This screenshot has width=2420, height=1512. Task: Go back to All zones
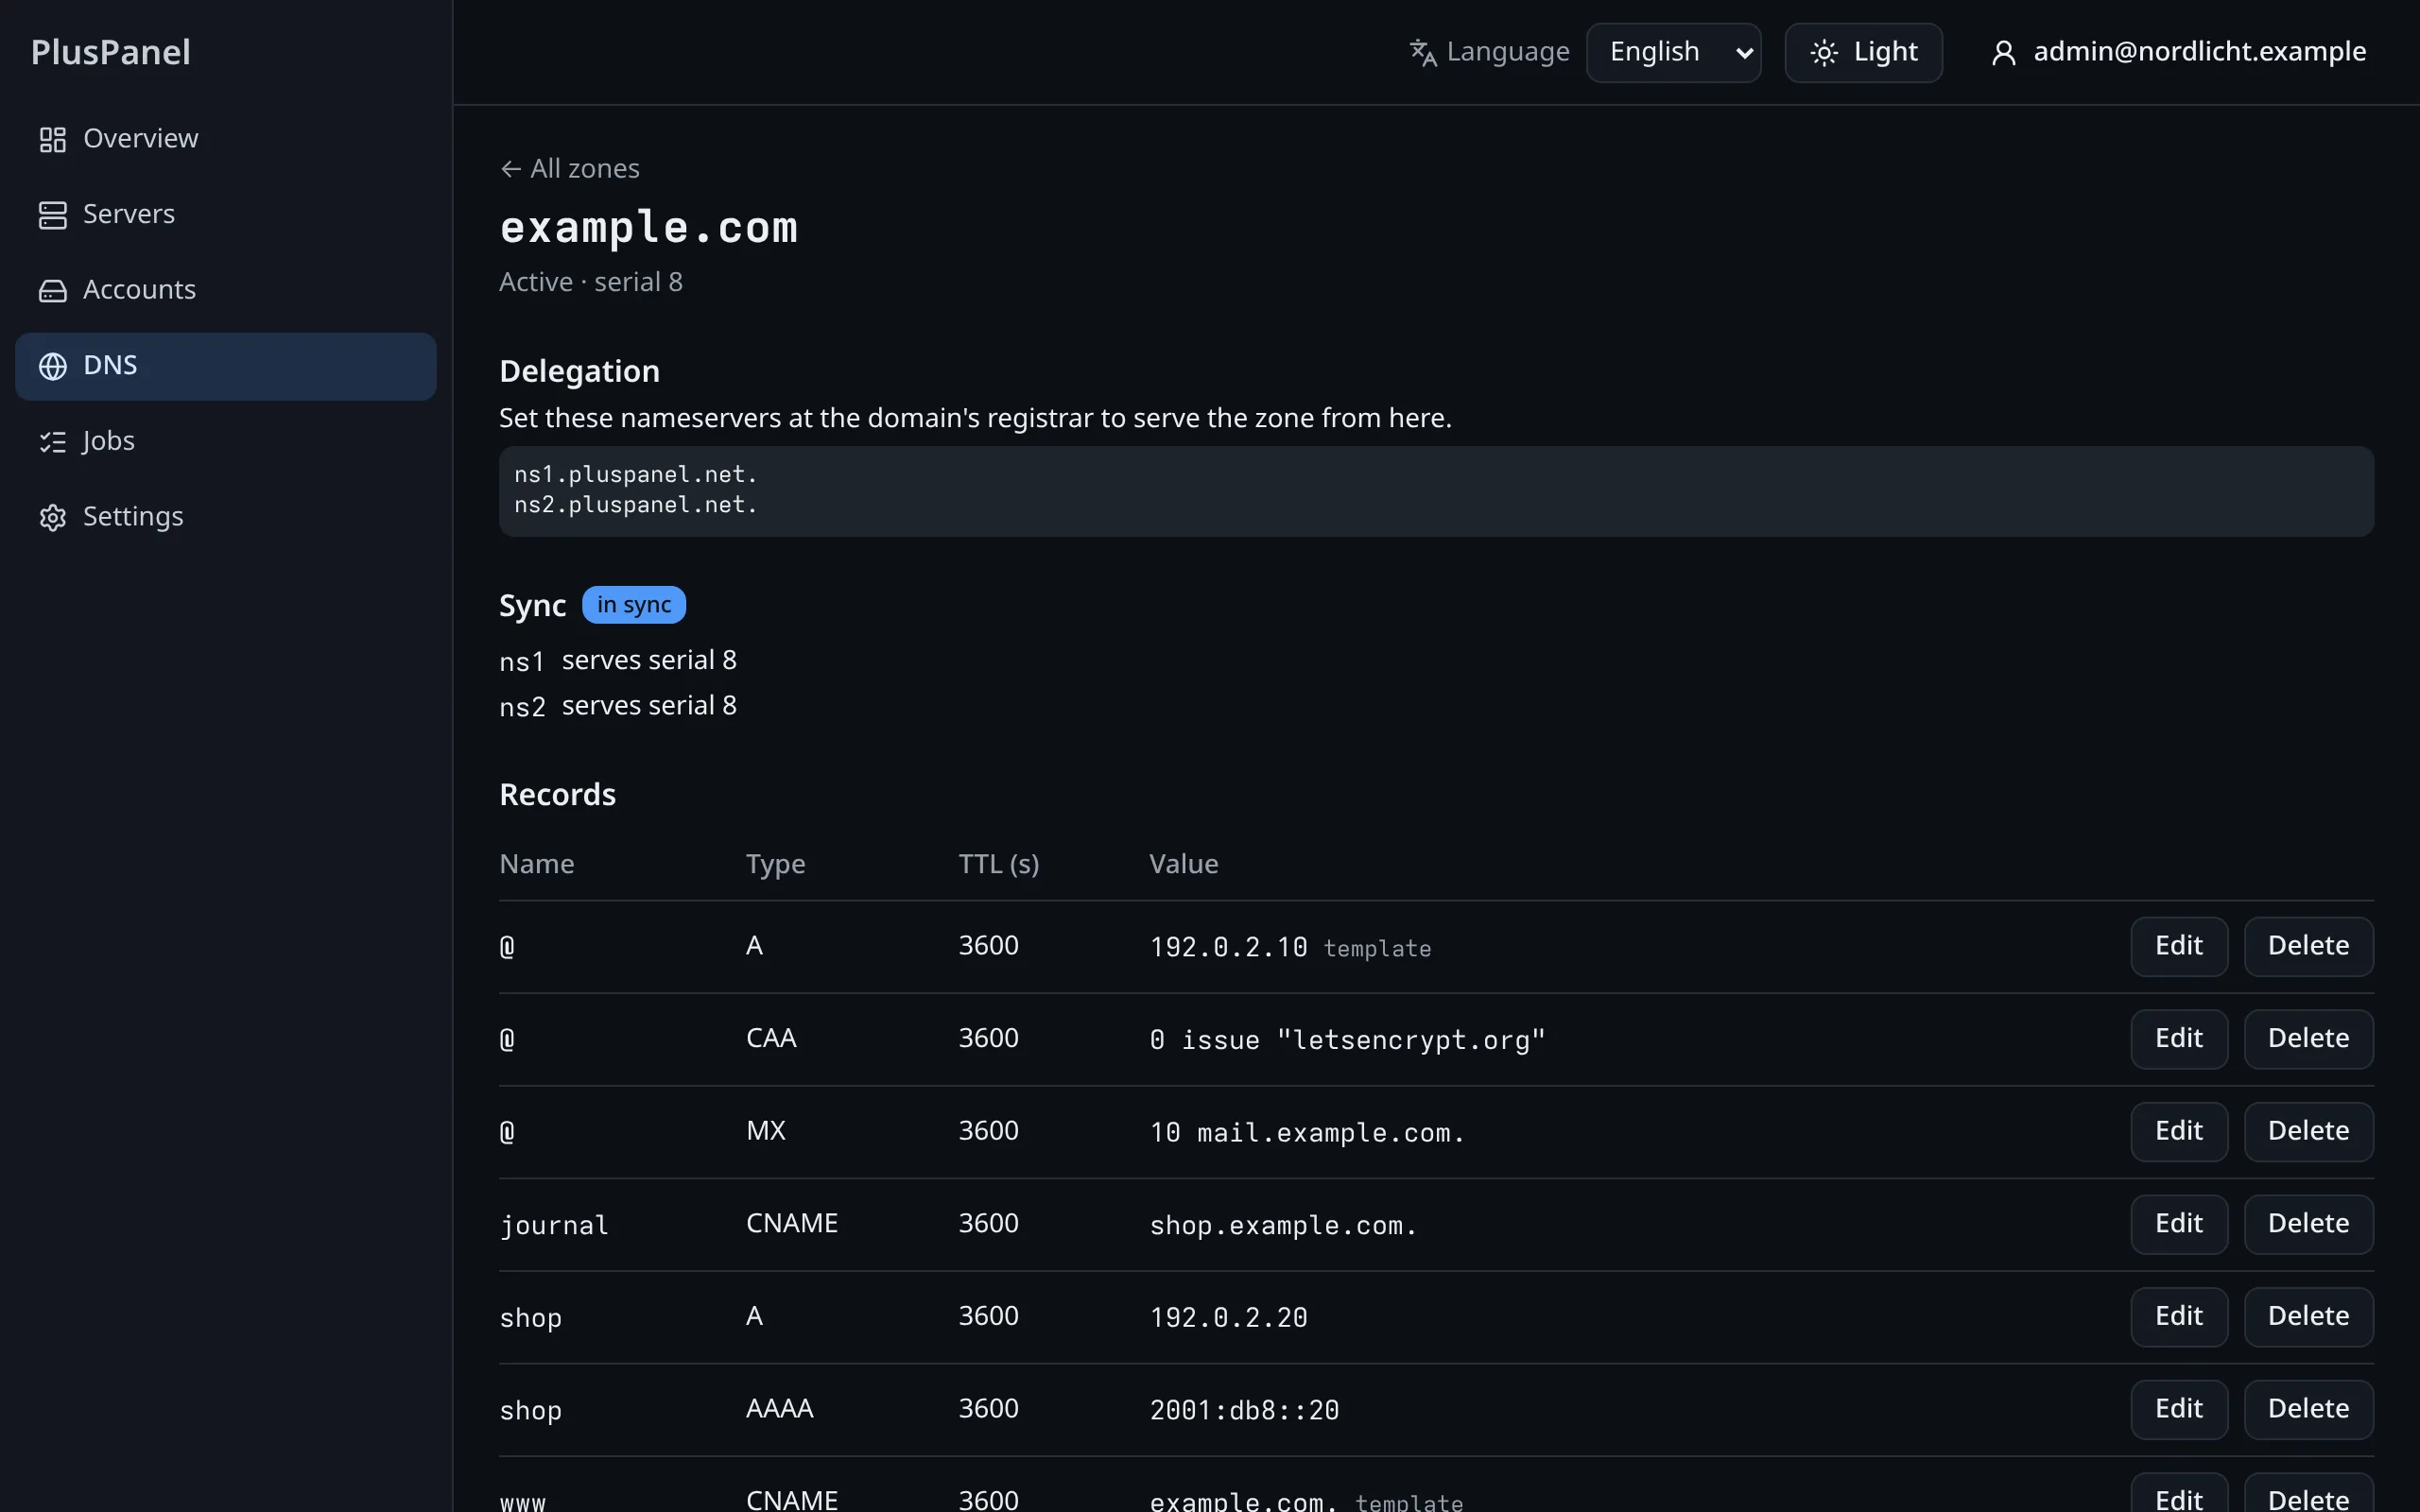coord(569,169)
